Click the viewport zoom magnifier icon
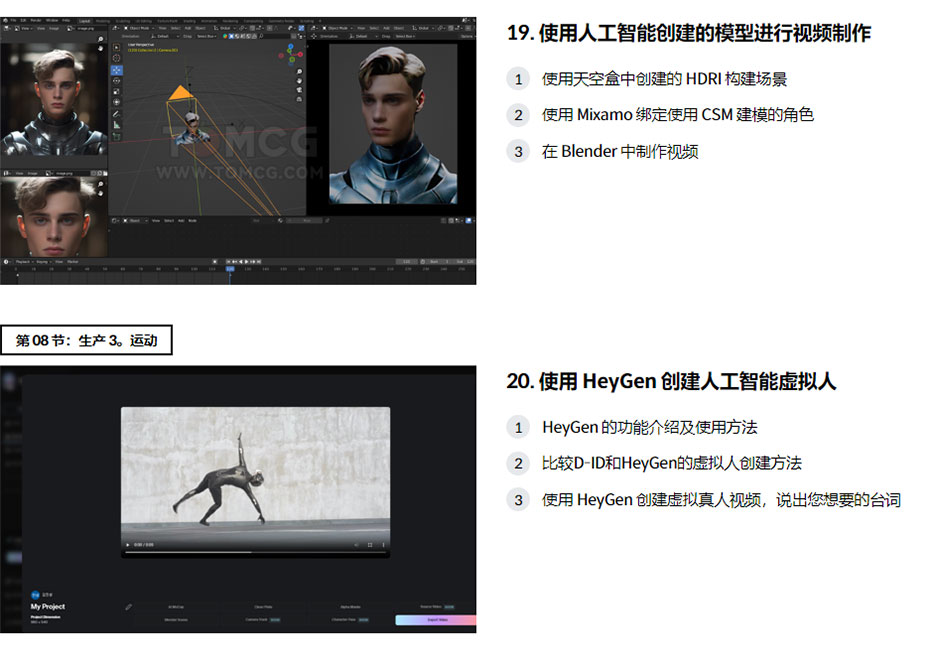 pyautogui.click(x=300, y=72)
